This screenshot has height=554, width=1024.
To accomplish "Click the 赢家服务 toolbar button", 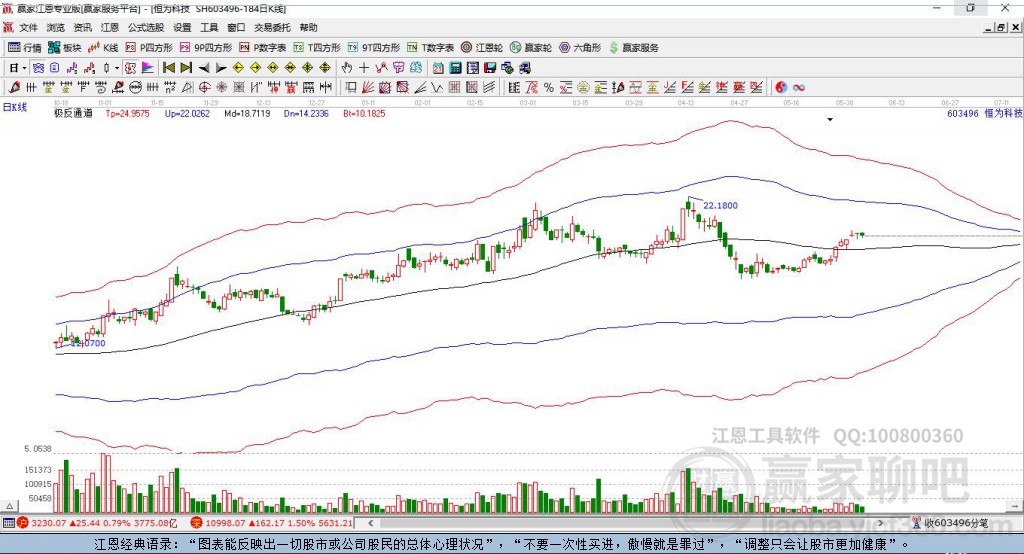I will (x=633, y=48).
